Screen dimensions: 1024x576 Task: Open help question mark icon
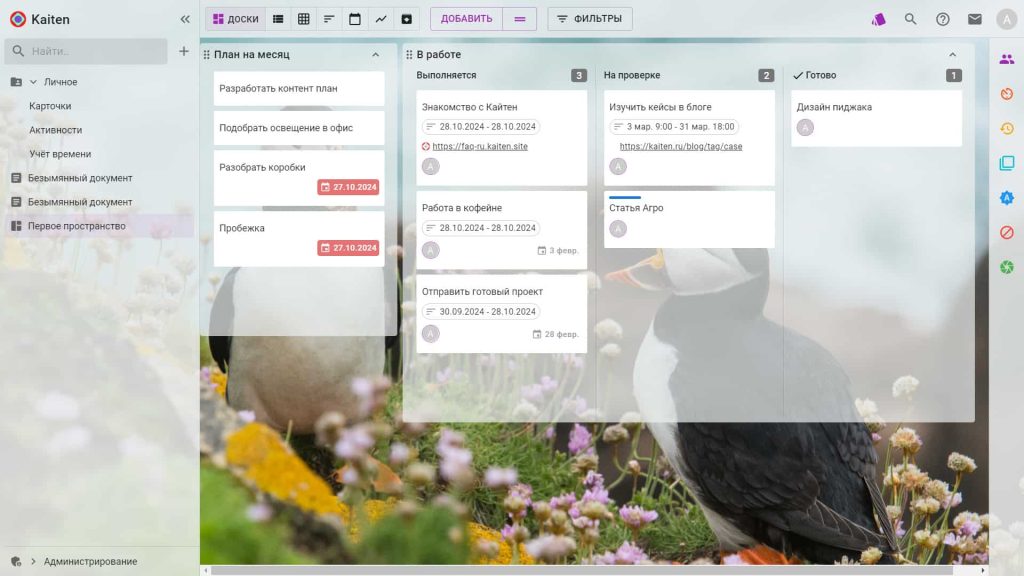pyautogui.click(x=942, y=19)
